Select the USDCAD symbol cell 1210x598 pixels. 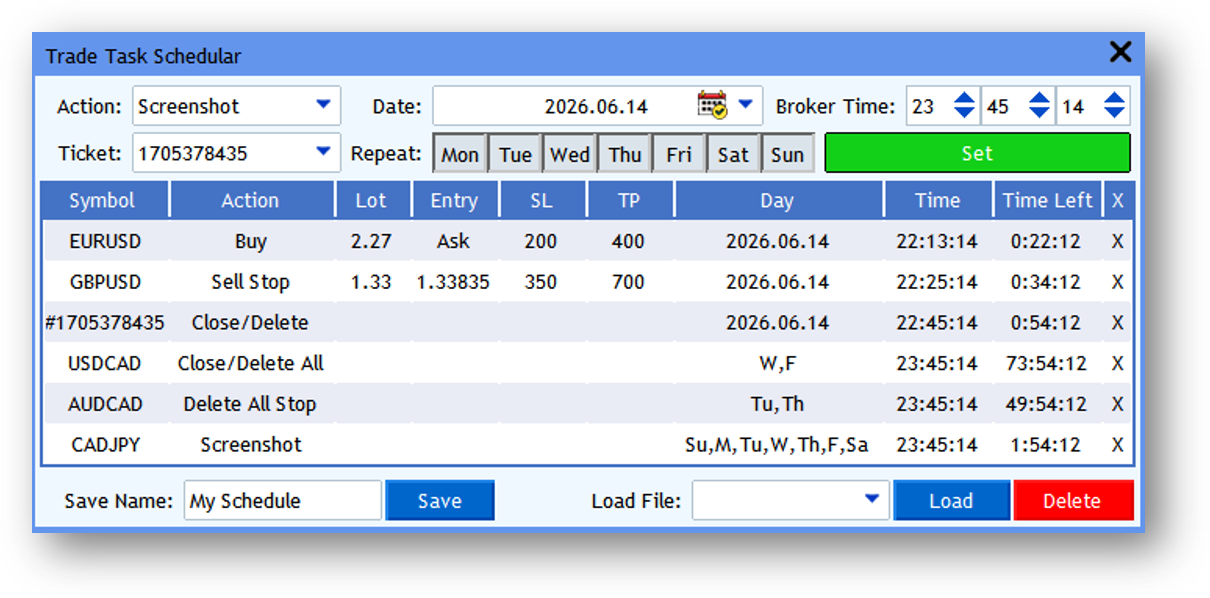point(105,363)
